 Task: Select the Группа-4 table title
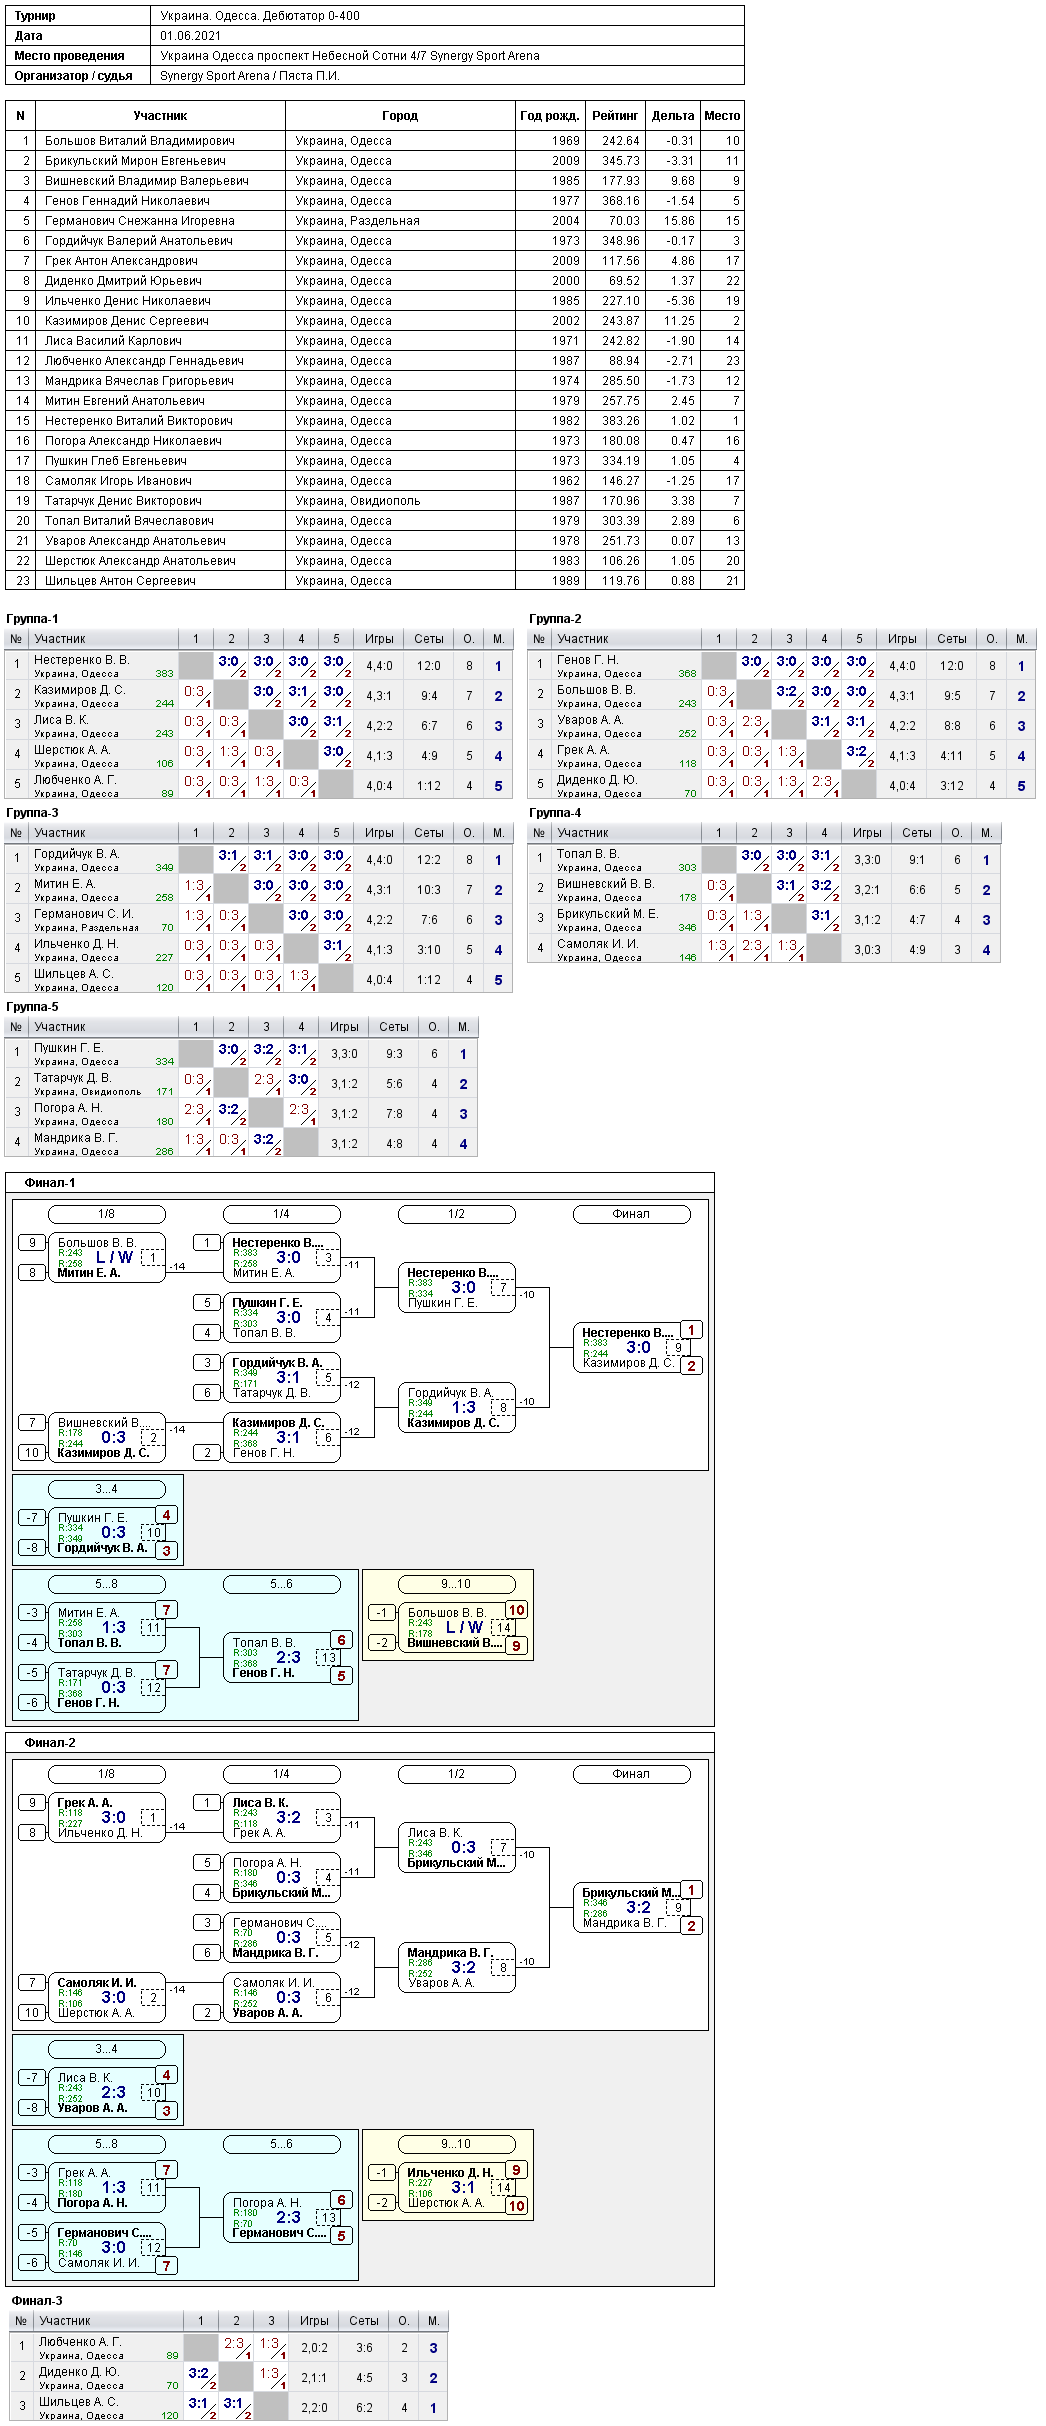(555, 813)
